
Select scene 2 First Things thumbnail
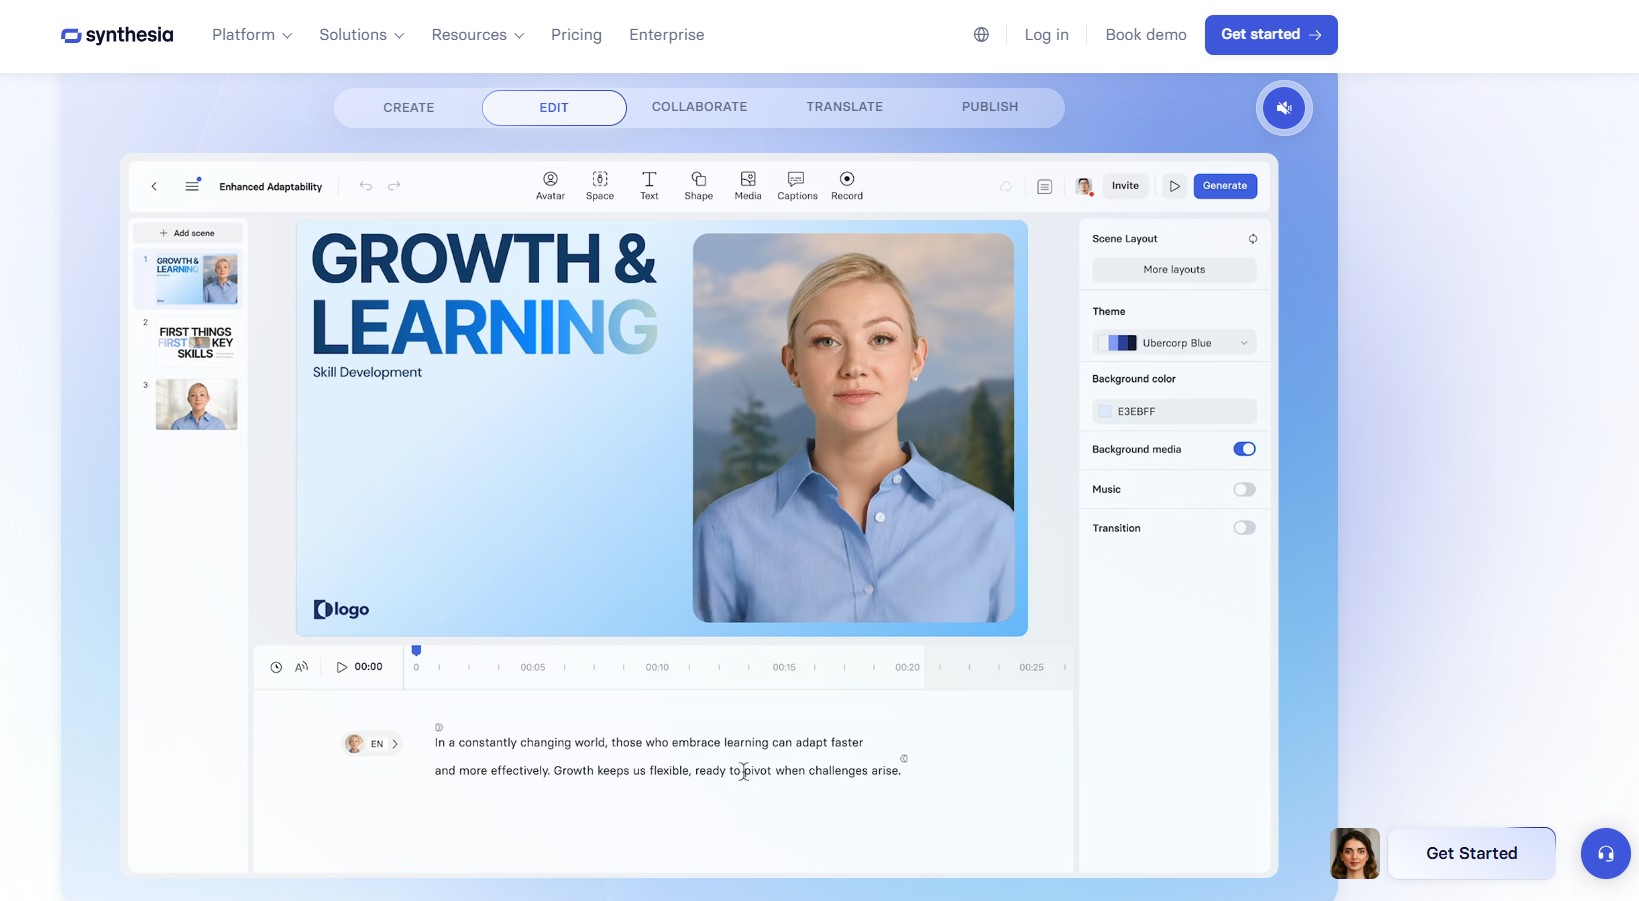[x=196, y=342]
